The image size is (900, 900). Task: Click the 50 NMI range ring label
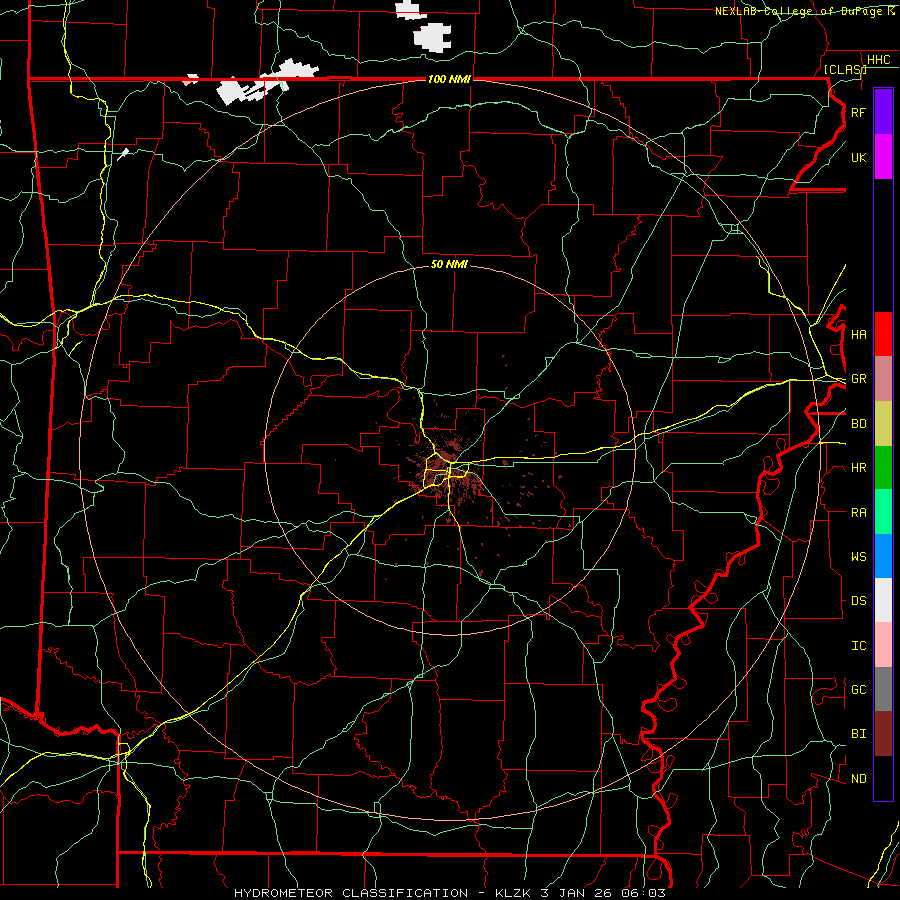pyautogui.click(x=449, y=264)
